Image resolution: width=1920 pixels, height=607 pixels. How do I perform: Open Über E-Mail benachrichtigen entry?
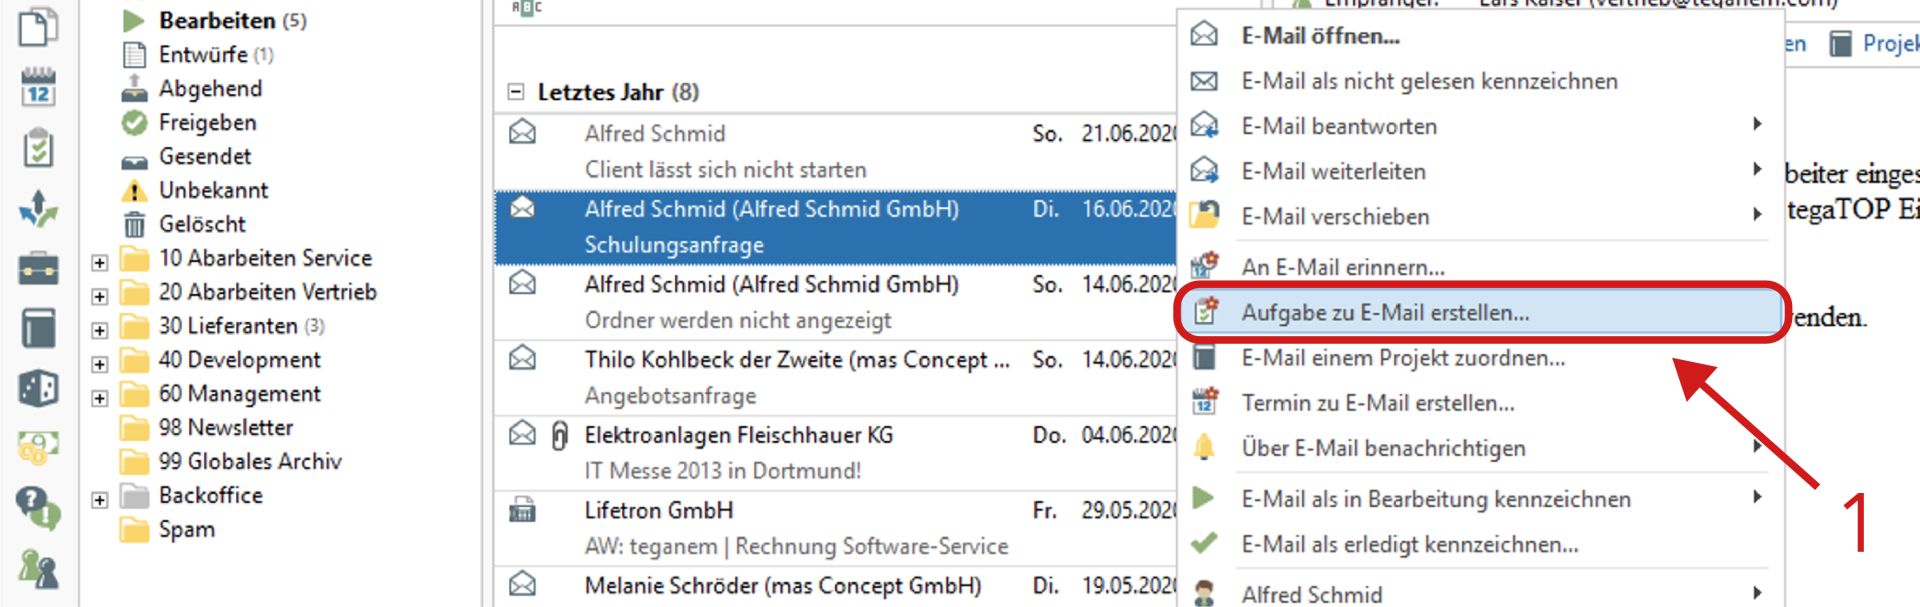point(1480,448)
